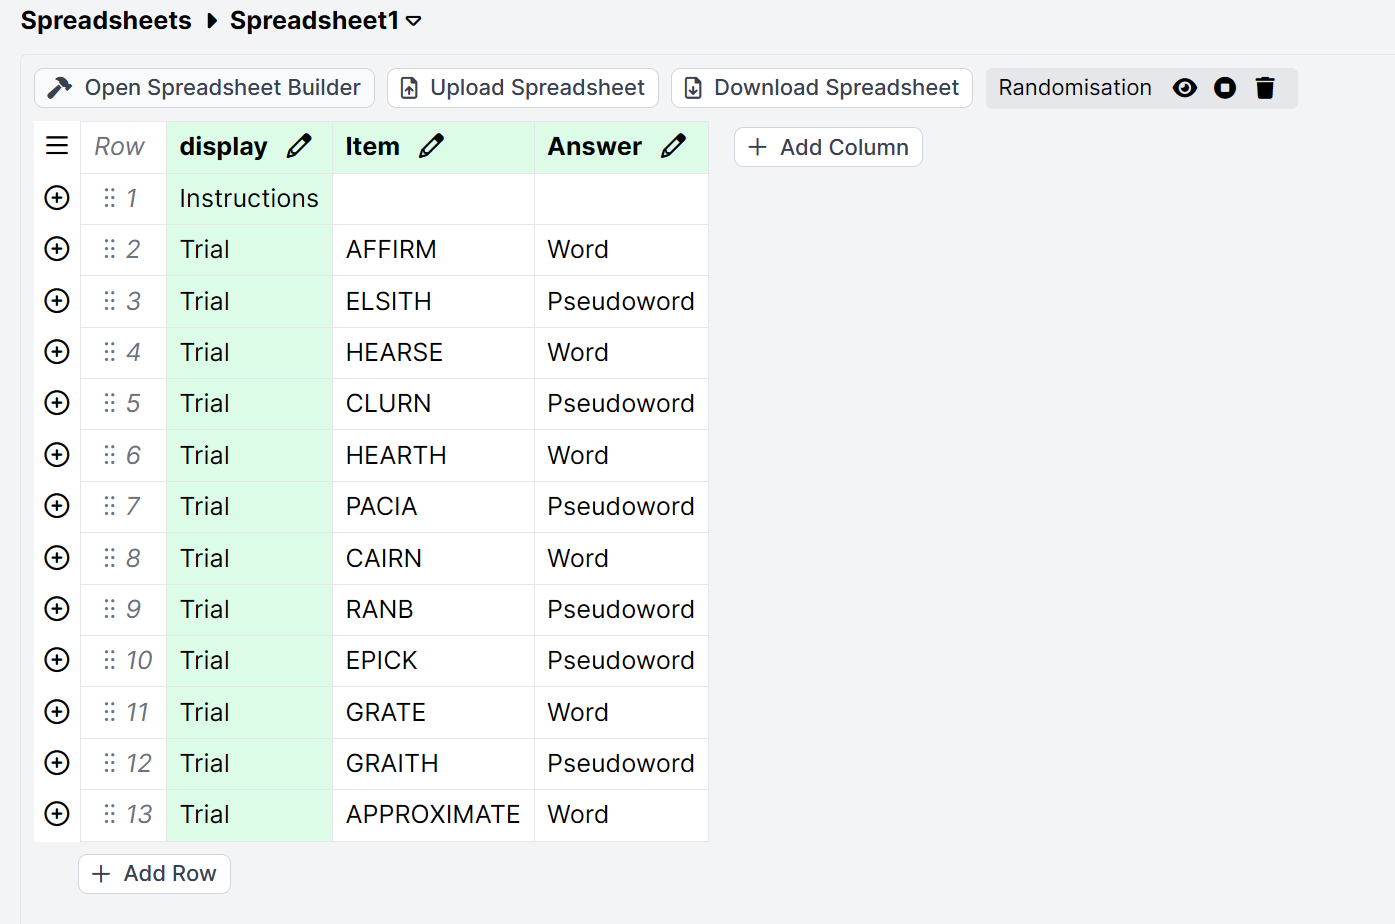Expand the Spreadsheet1 dropdown arrow
Screen dimensions: 1395x924
[x=414, y=21]
